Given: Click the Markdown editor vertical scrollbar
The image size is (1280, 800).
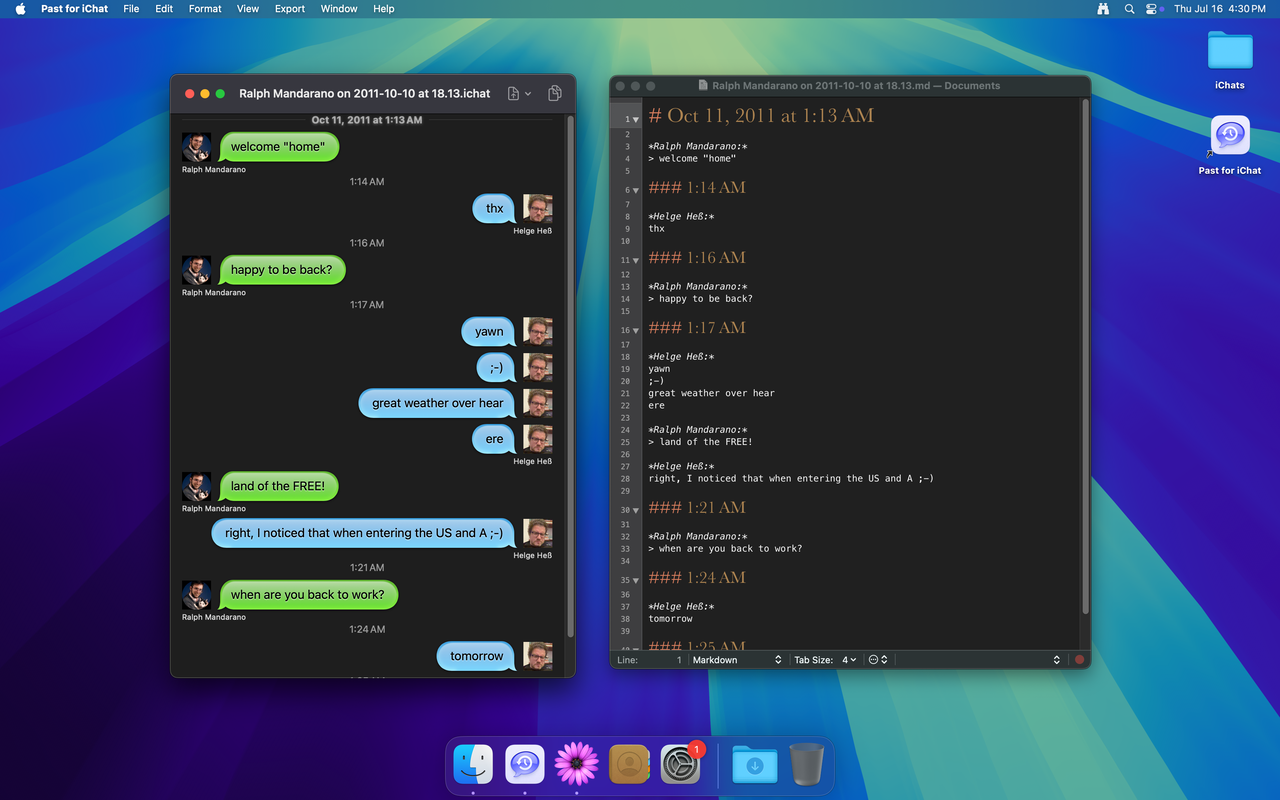Looking at the screenshot, I should point(1085,357).
